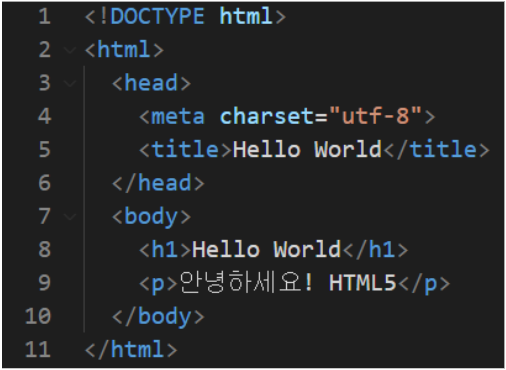Click line number 9 in the gutter
Viewport: 506px width, 370px height.
45,283
